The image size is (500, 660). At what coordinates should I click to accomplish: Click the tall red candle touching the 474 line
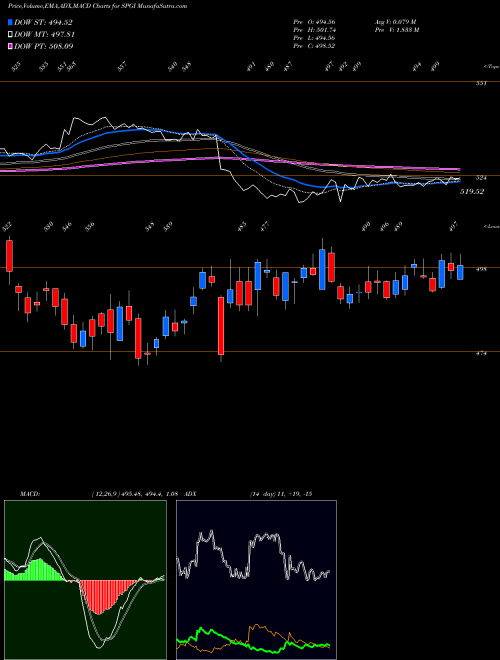221,326
